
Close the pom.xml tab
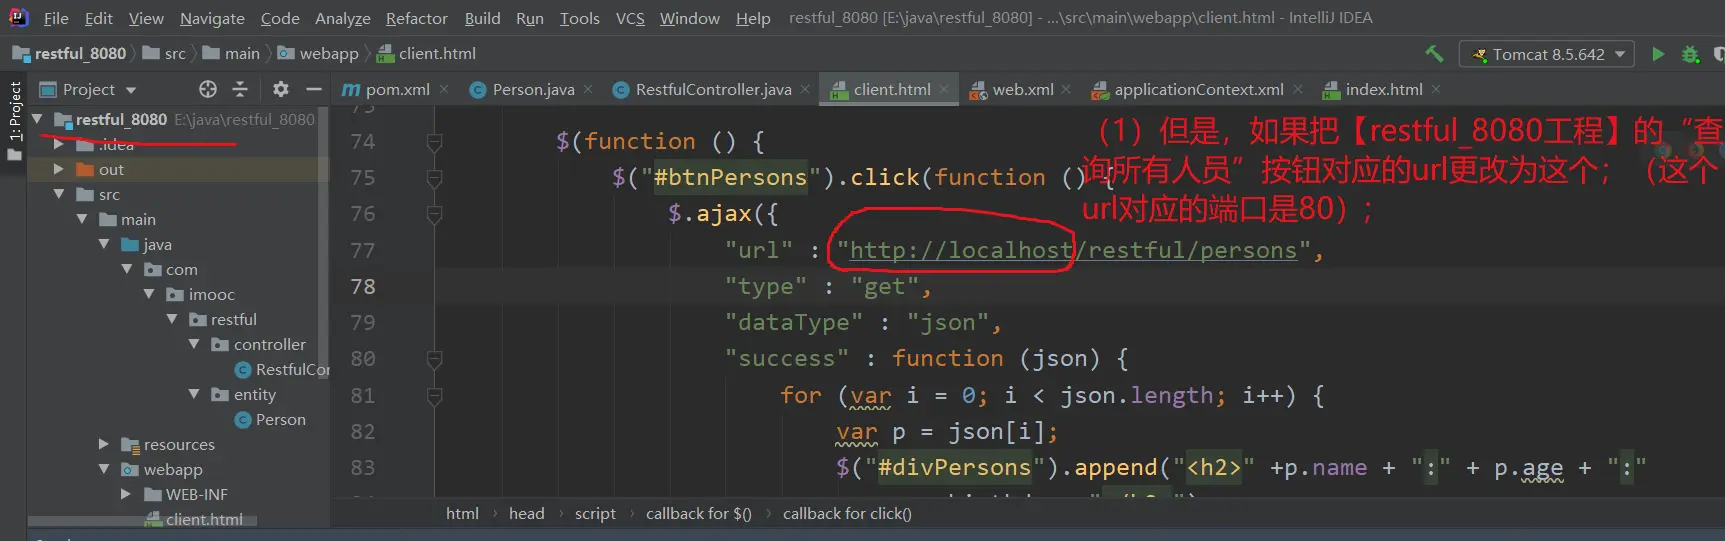444,89
